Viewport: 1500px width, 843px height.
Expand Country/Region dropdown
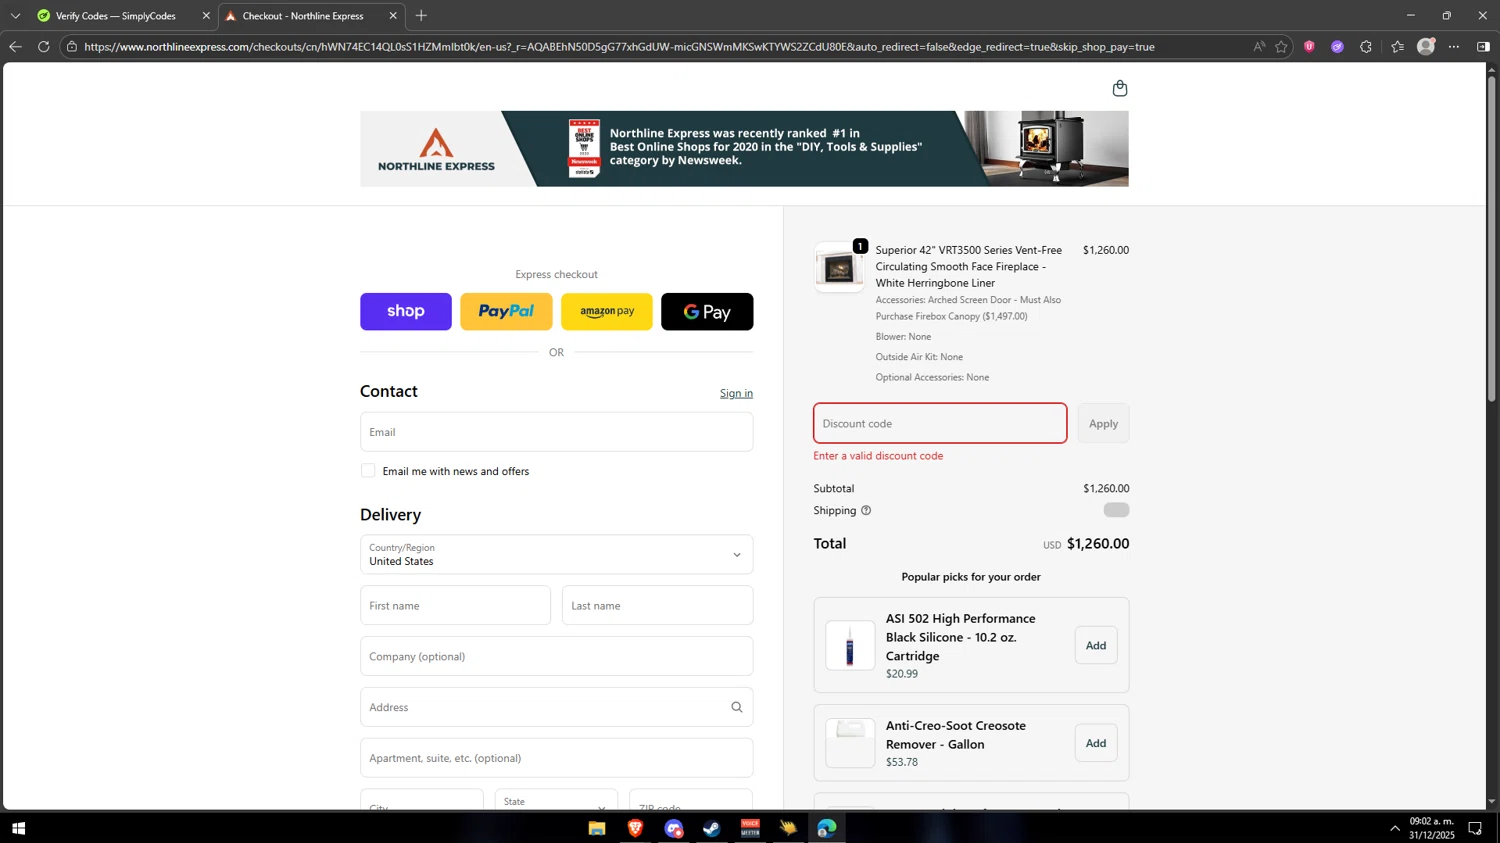point(556,554)
